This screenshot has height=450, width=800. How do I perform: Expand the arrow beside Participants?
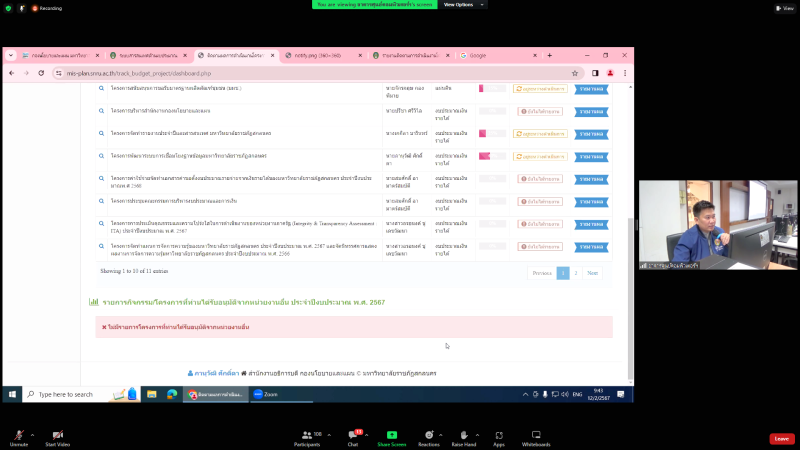[x=327, y=435]
